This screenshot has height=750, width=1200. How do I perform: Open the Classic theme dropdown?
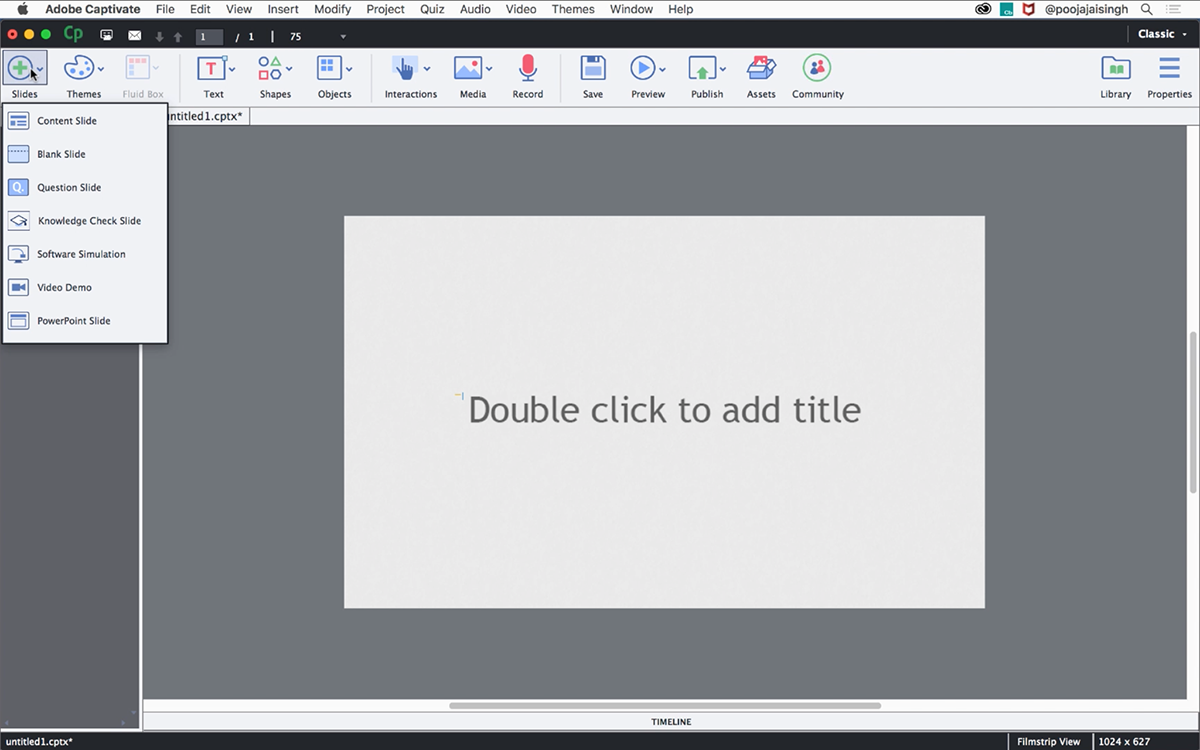1160,33
